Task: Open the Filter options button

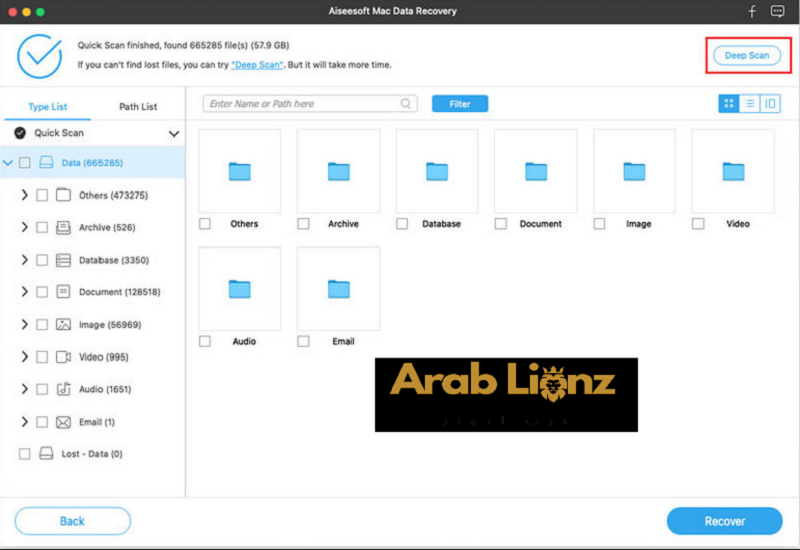Action: [x=460, y=104]
